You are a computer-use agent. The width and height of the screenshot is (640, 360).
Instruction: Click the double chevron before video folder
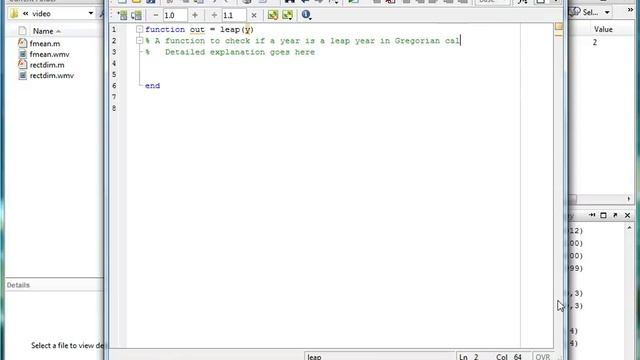coord(26,13)
